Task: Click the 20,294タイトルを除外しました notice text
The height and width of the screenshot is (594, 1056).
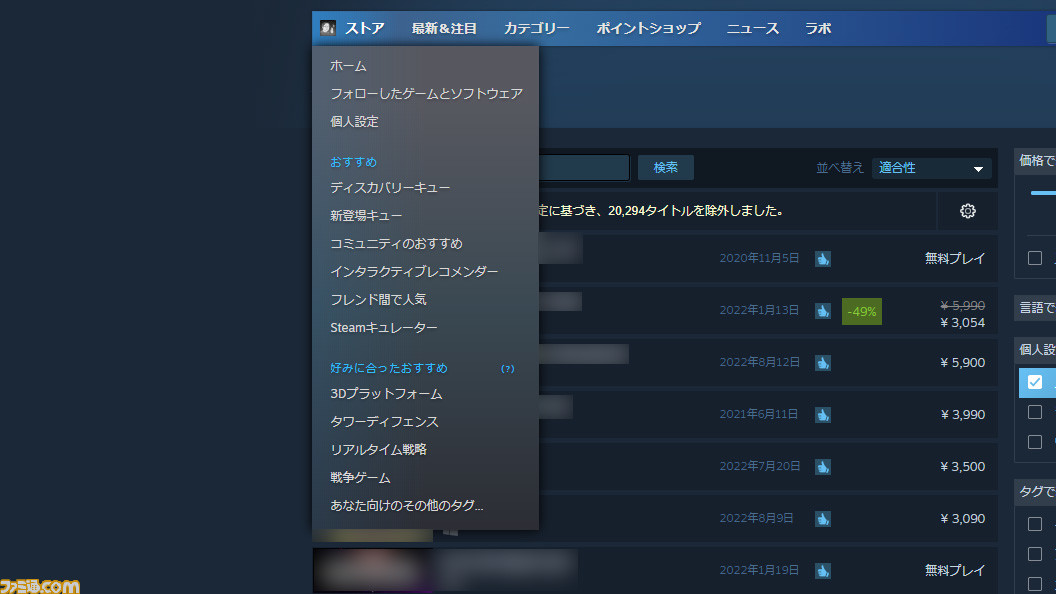Action: tap(695, 211)
